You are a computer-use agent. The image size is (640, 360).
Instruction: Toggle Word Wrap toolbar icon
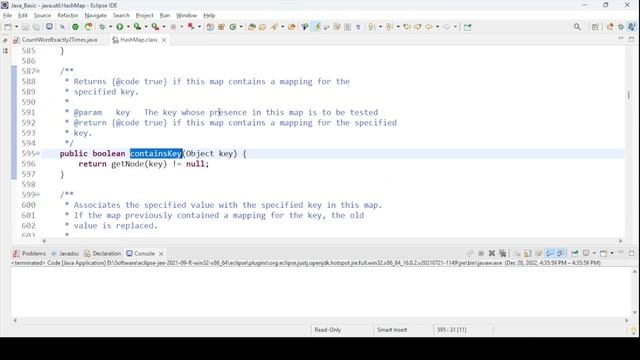pyautogui.click(x=327, y=27)
